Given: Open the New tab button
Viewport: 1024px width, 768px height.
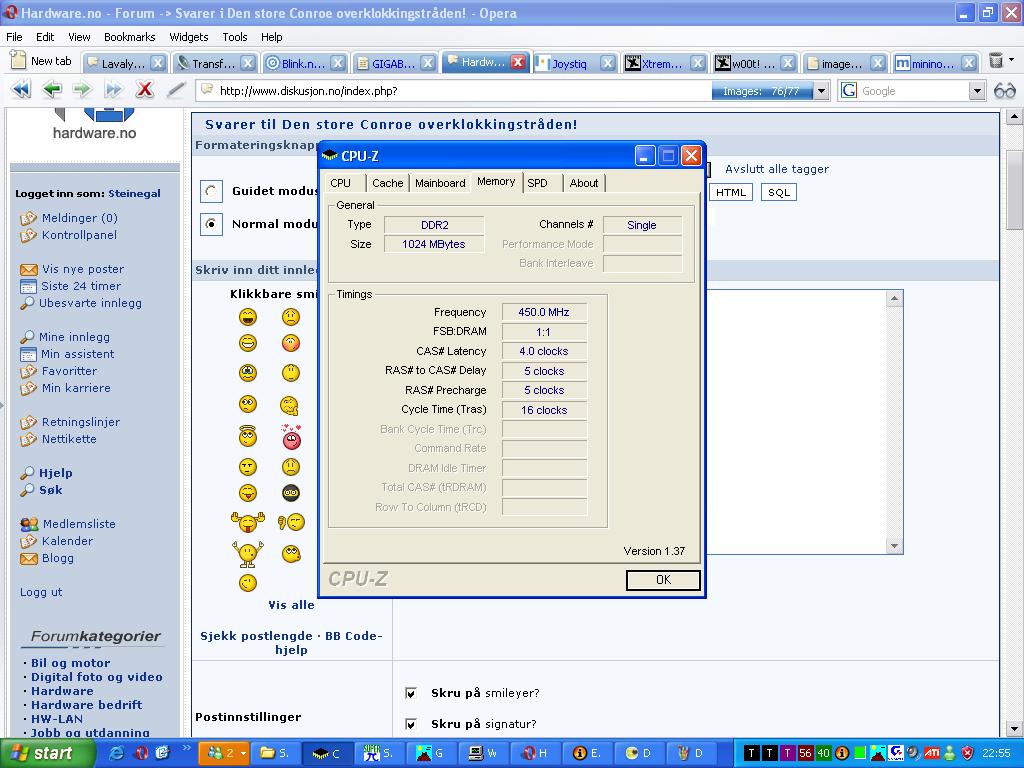Looking at the screenshot, I should (x=42, y=61).
